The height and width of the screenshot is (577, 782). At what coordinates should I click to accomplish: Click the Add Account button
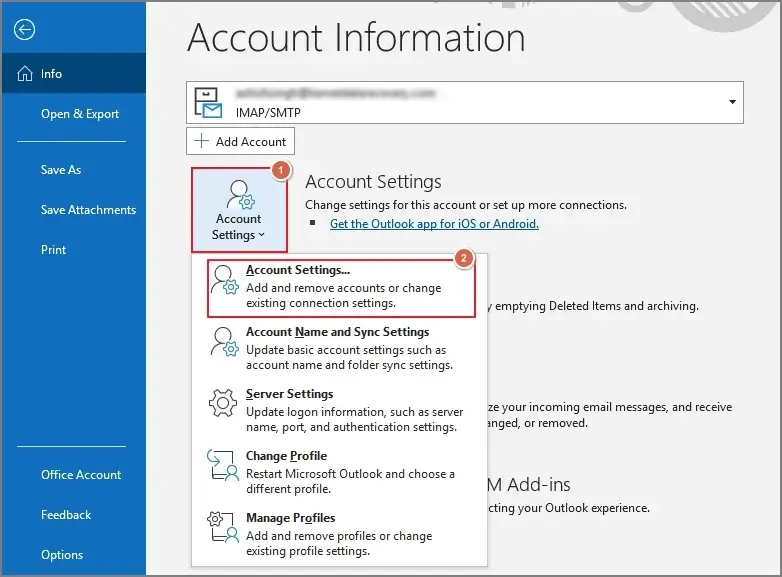pyautogui.click(x=240, y=141)
